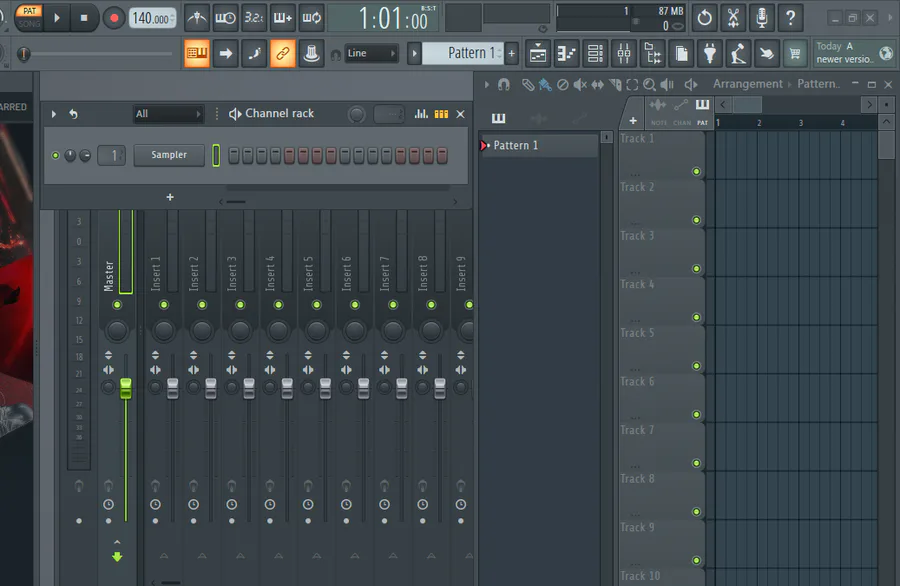Switch to PAT pattern mode
Screen dimensions: 900x586
pos(29,11)
